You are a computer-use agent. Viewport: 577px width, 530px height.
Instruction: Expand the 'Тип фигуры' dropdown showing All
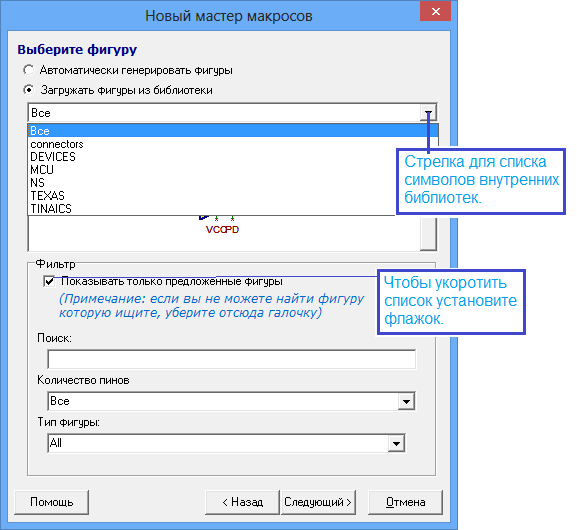396,443
